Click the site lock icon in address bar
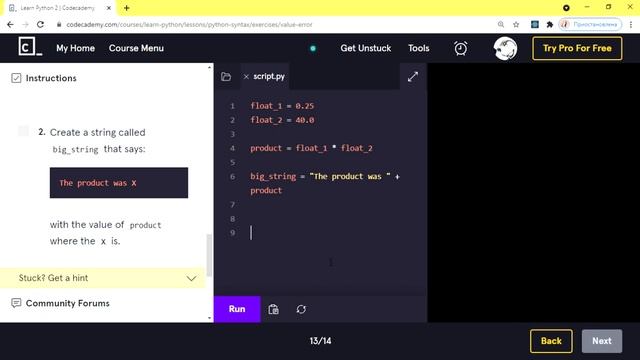 59,24
